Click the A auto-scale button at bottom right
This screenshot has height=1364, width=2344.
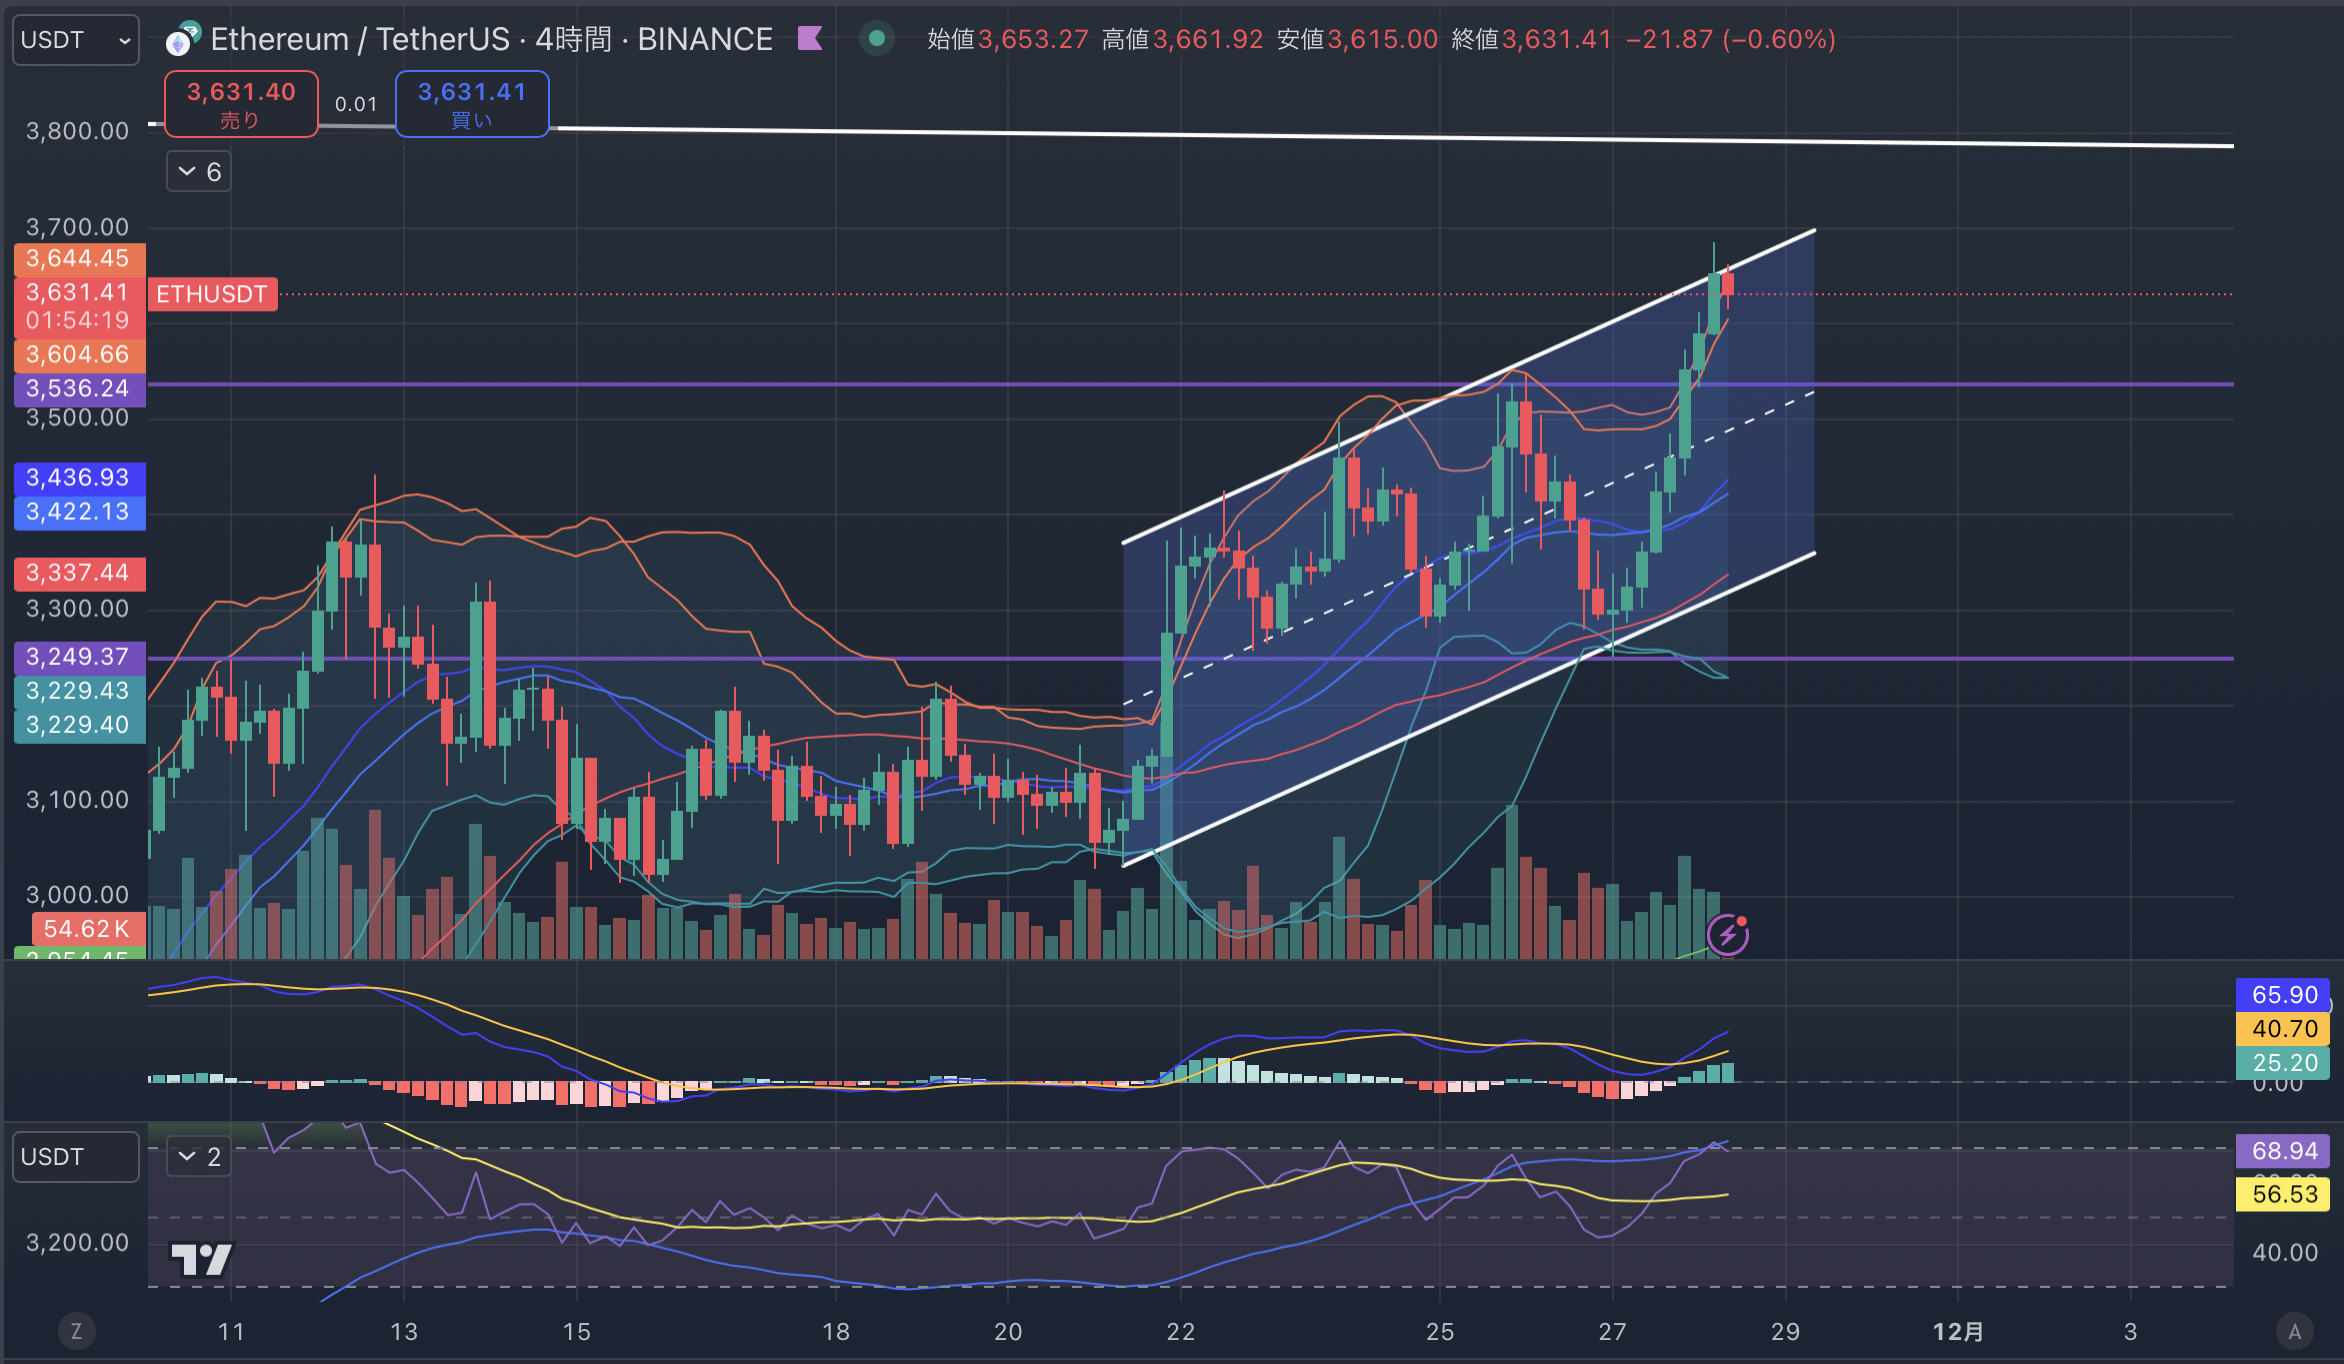2294,1331
